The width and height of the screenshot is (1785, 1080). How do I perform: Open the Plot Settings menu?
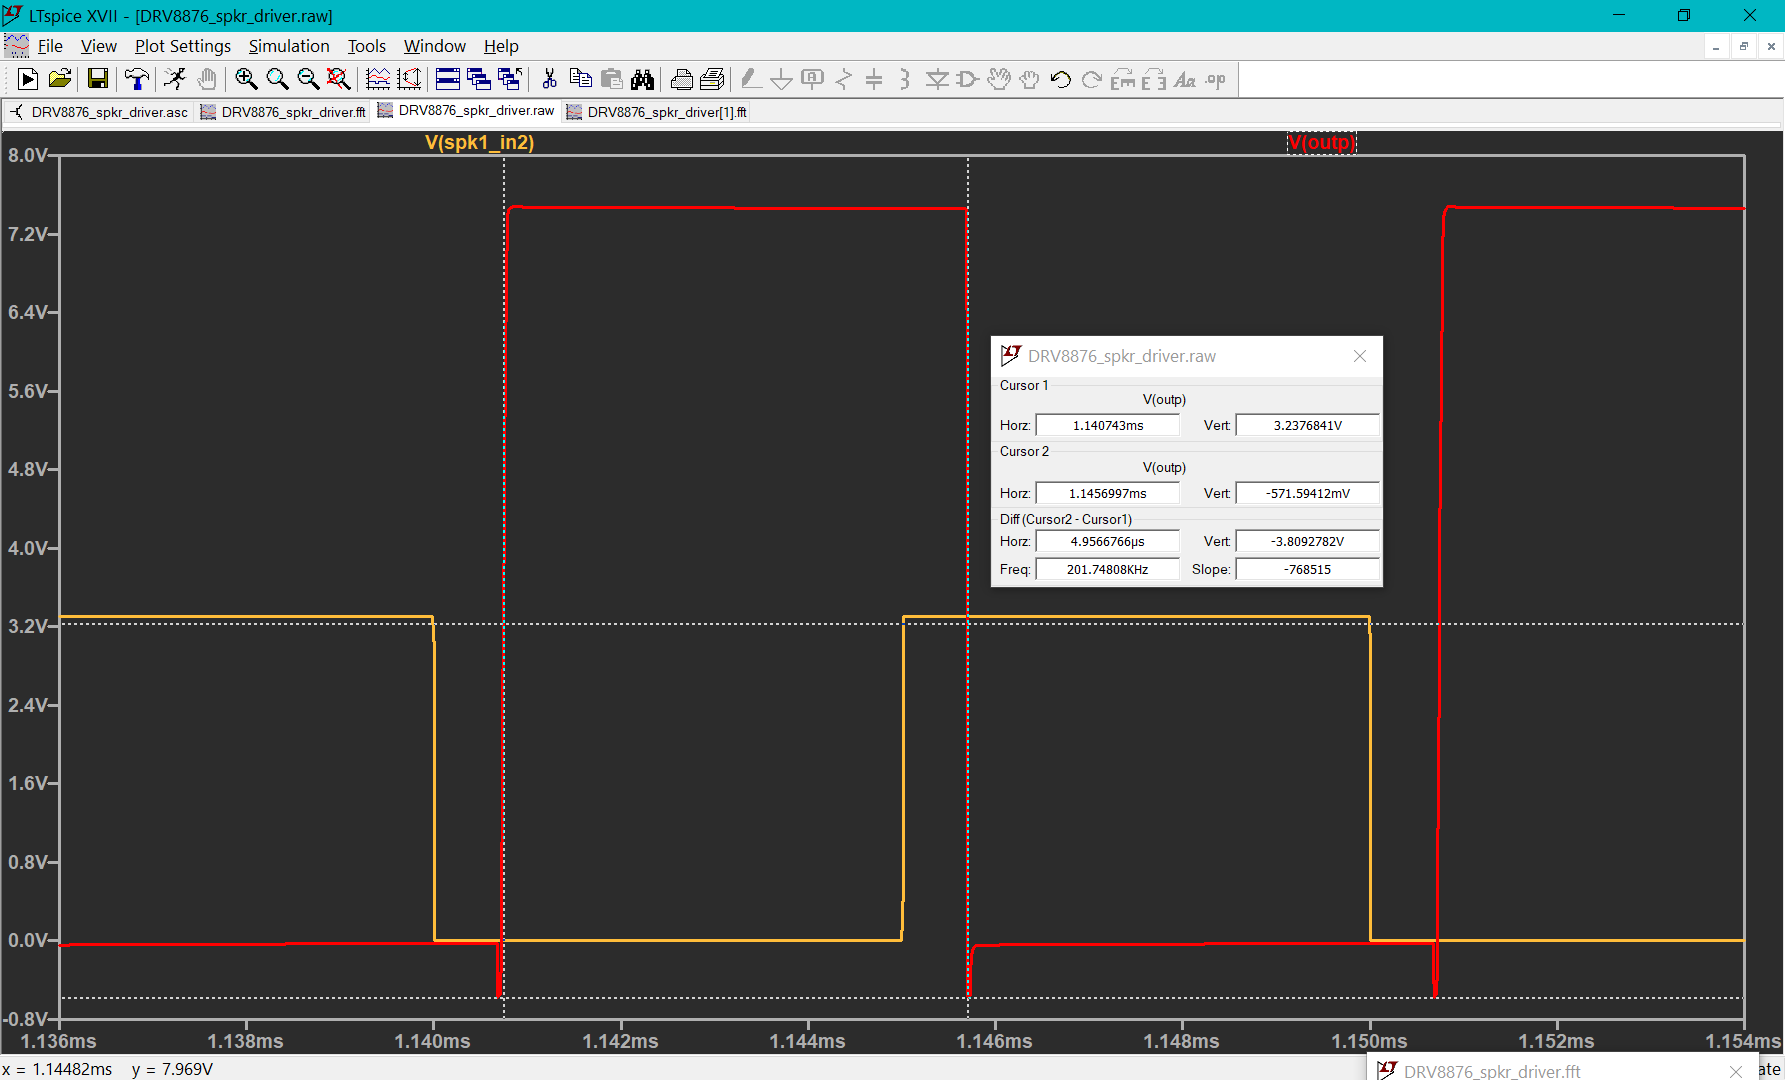pos(183,46)
